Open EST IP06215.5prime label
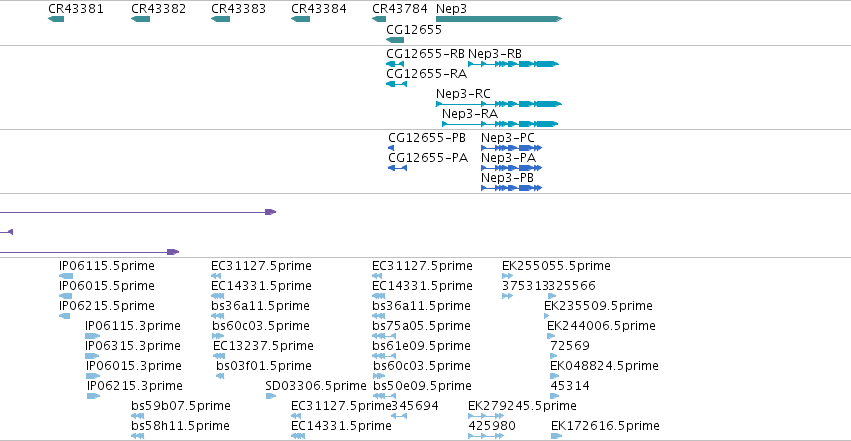This screenshot has height=441, width=851. pos(107,306)
